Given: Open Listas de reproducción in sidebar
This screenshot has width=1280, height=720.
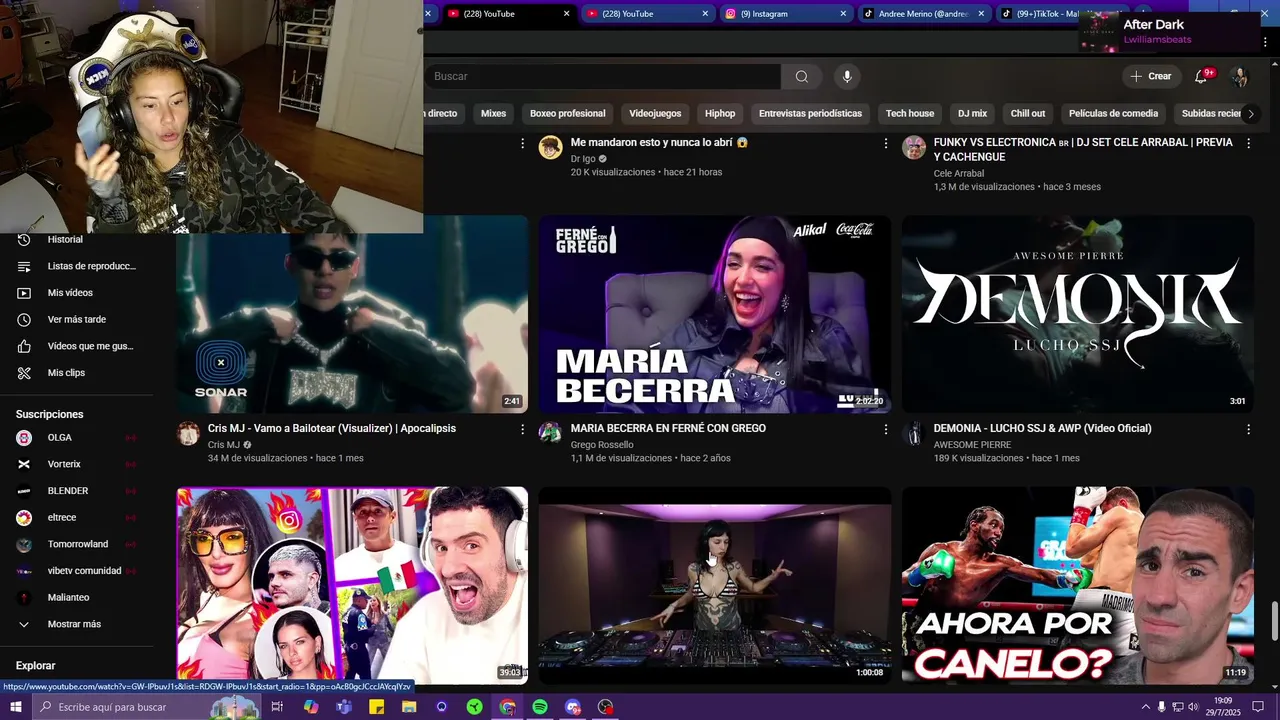Looking at the screenshot, I should tap(77, 266).
